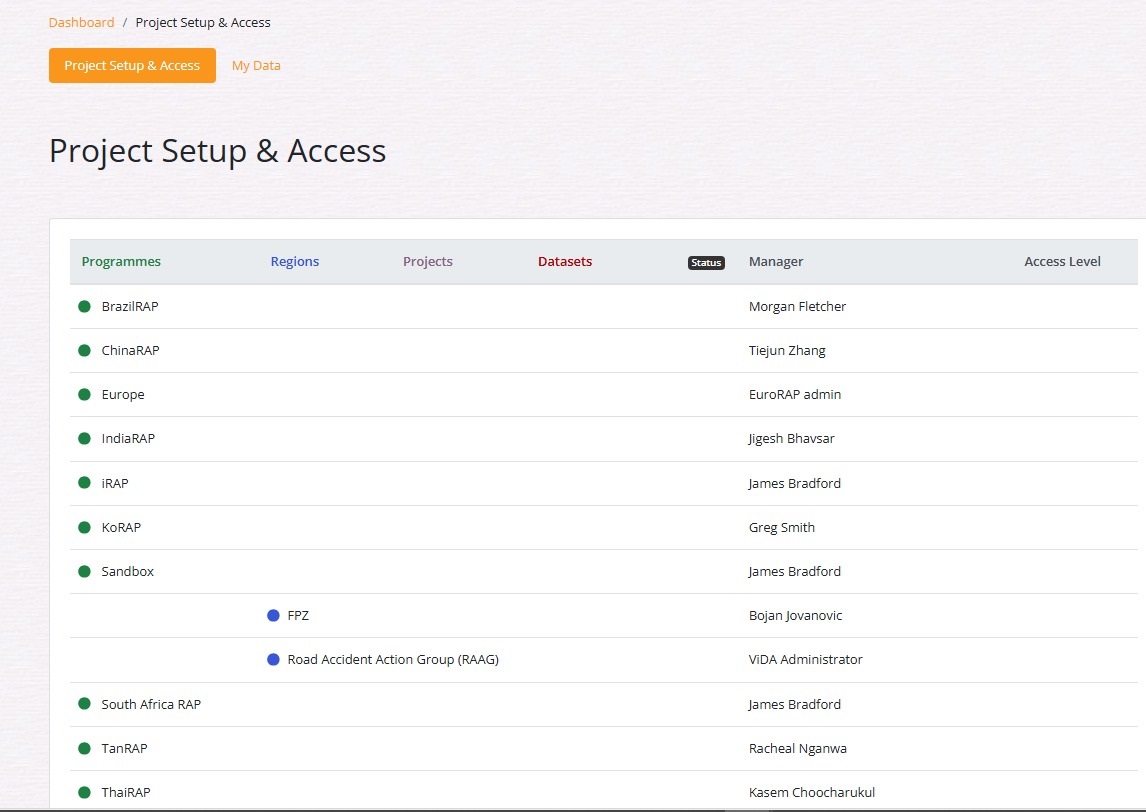This screenshot has height=812, width=1146.
Task: Click the green dot beside ThaiRAP
Action: (85, 792)
